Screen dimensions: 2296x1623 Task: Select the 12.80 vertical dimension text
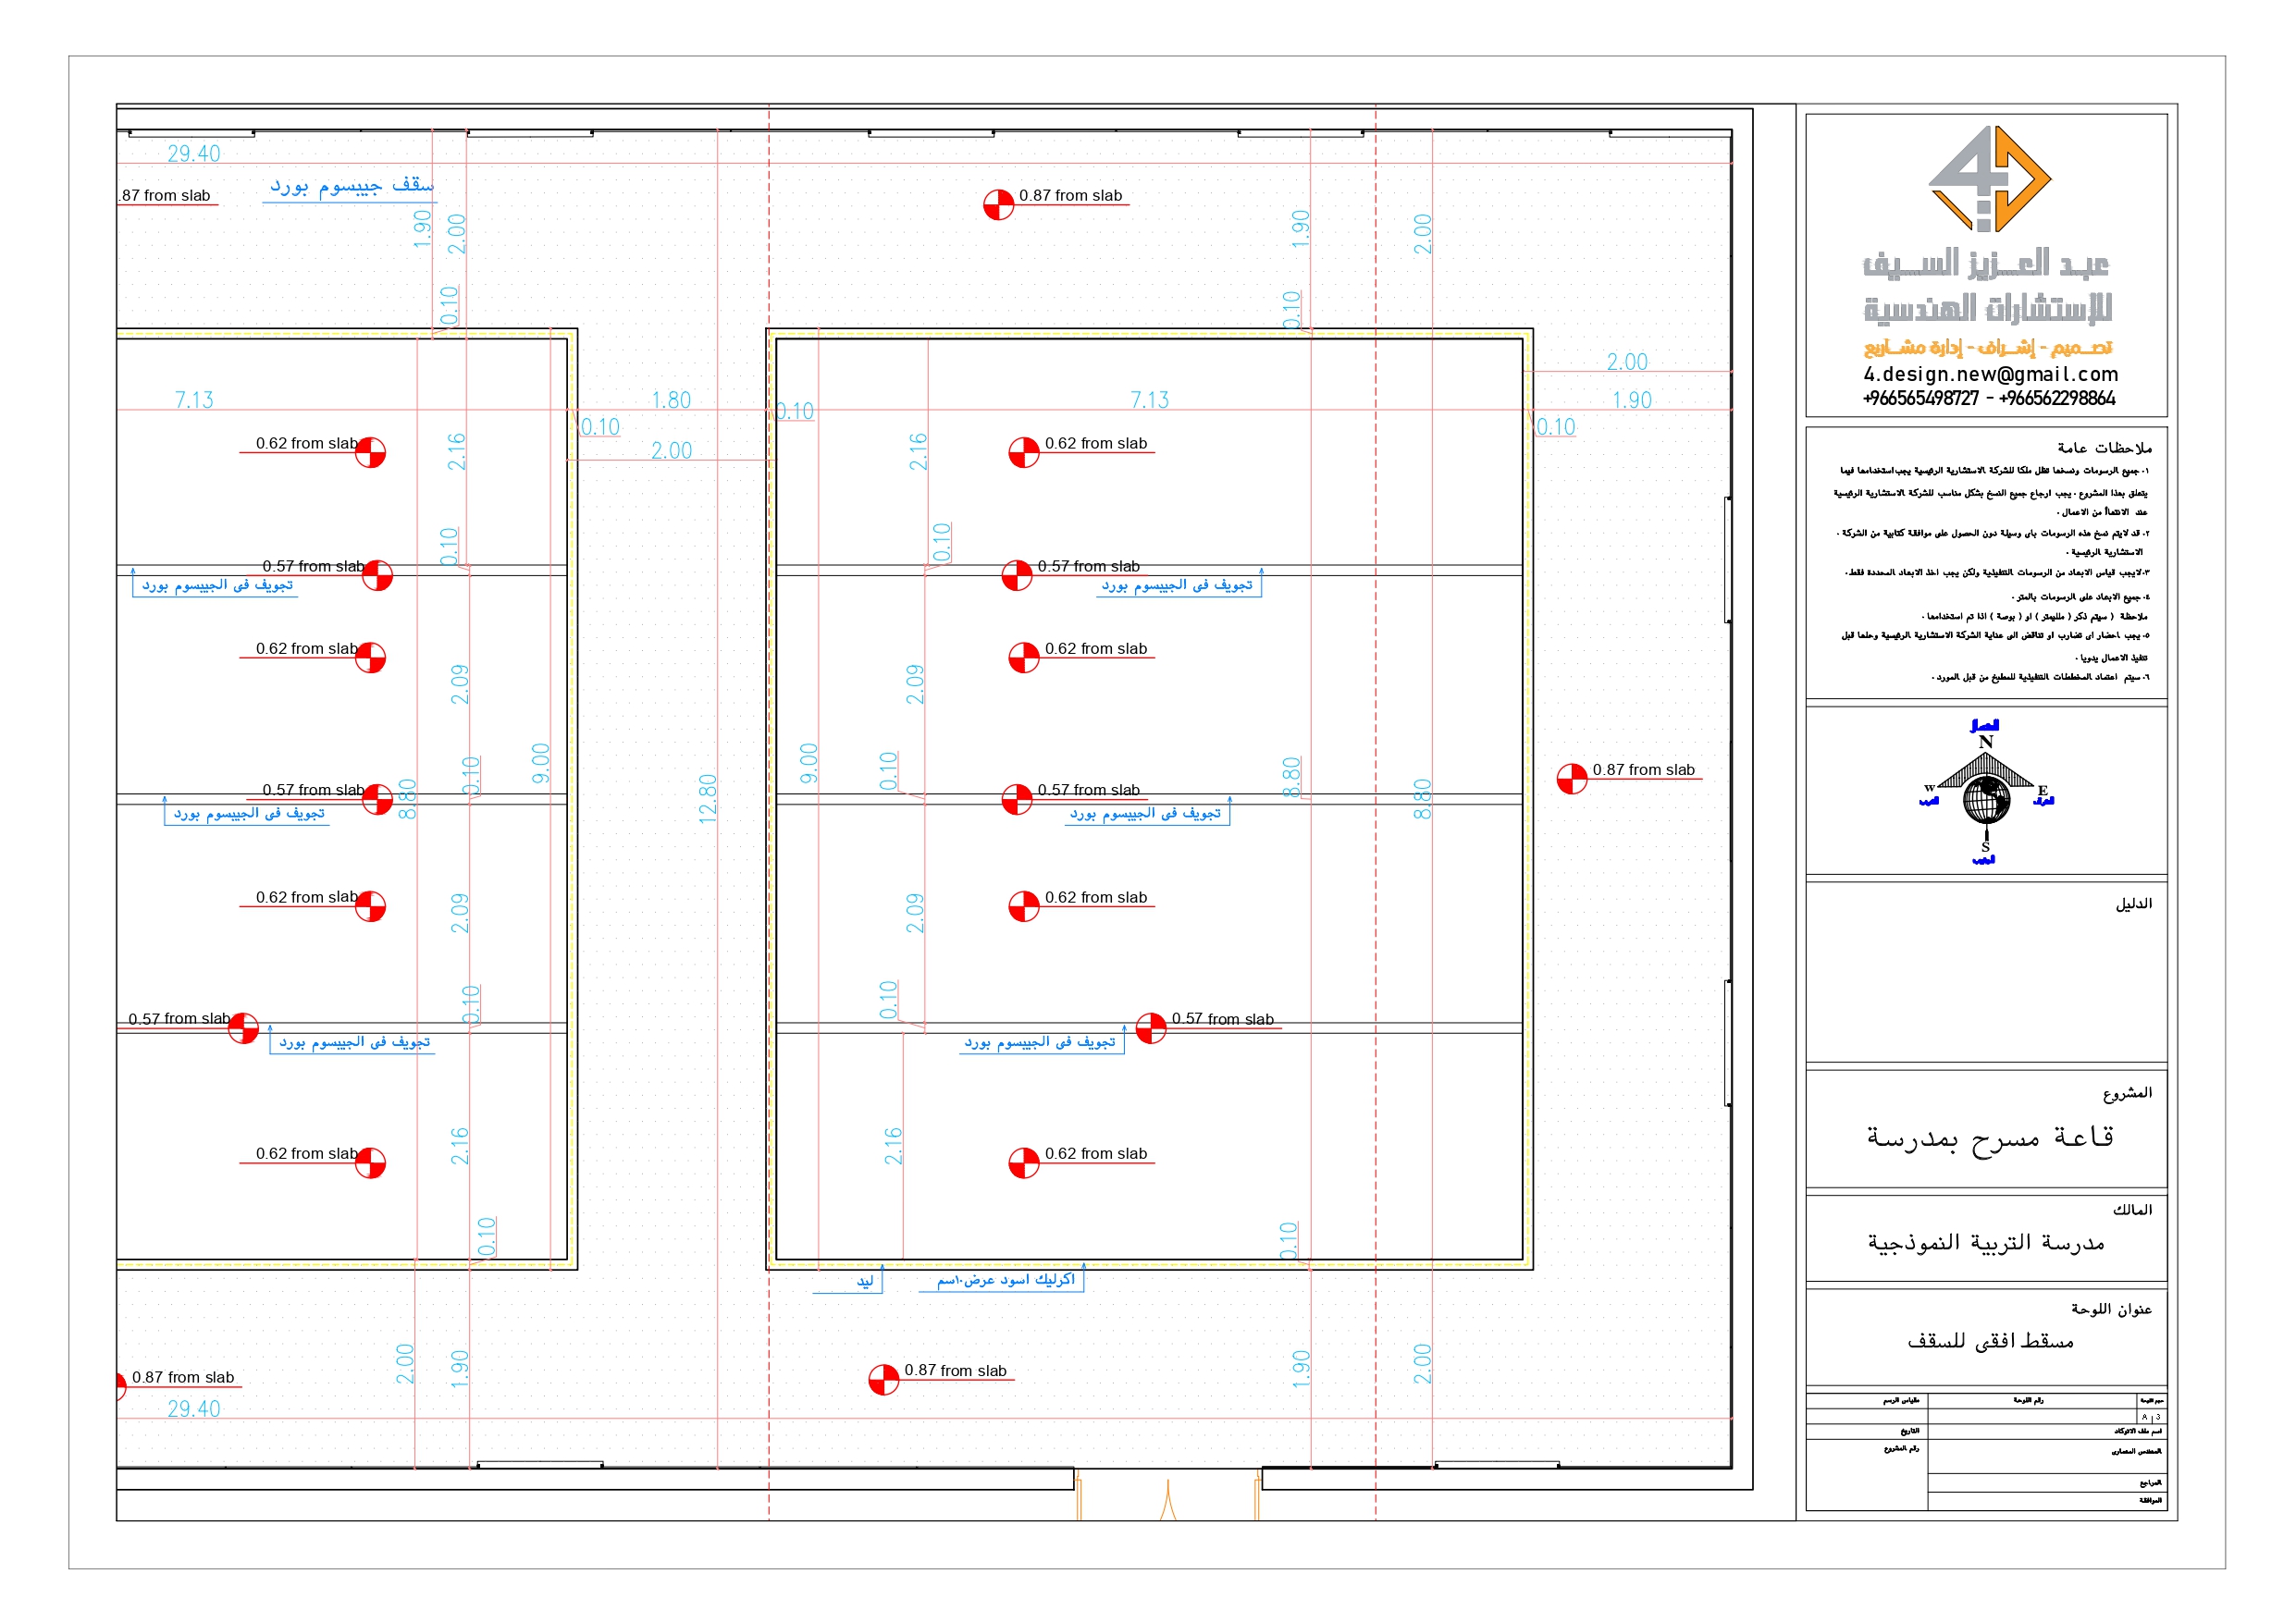coord(708,799)
